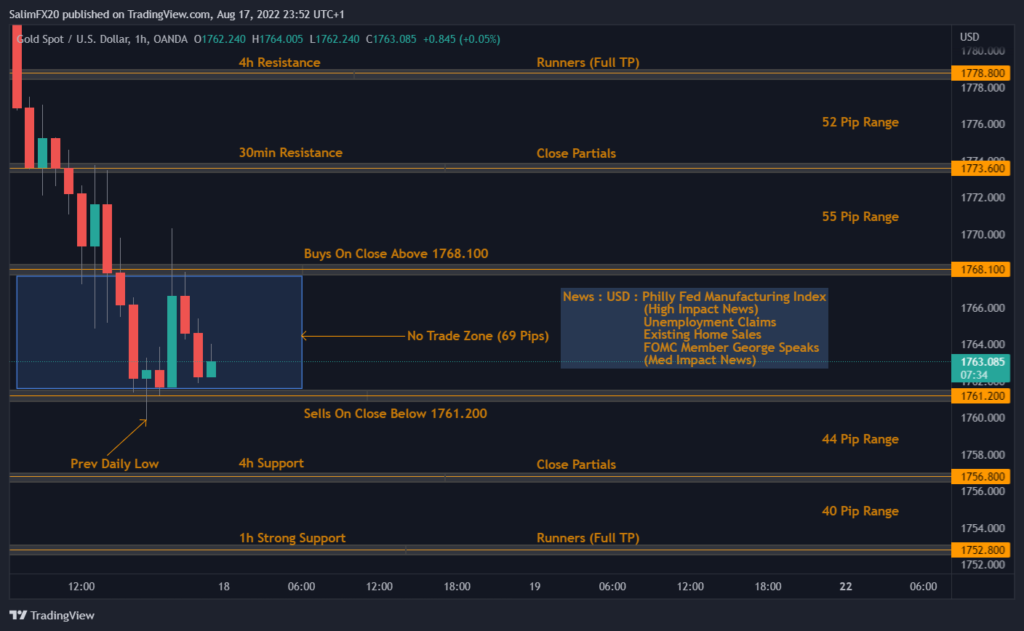The image size is (1024, 631).
Task: Select the 1773.600 price axis label
Action: pos(983,168)
